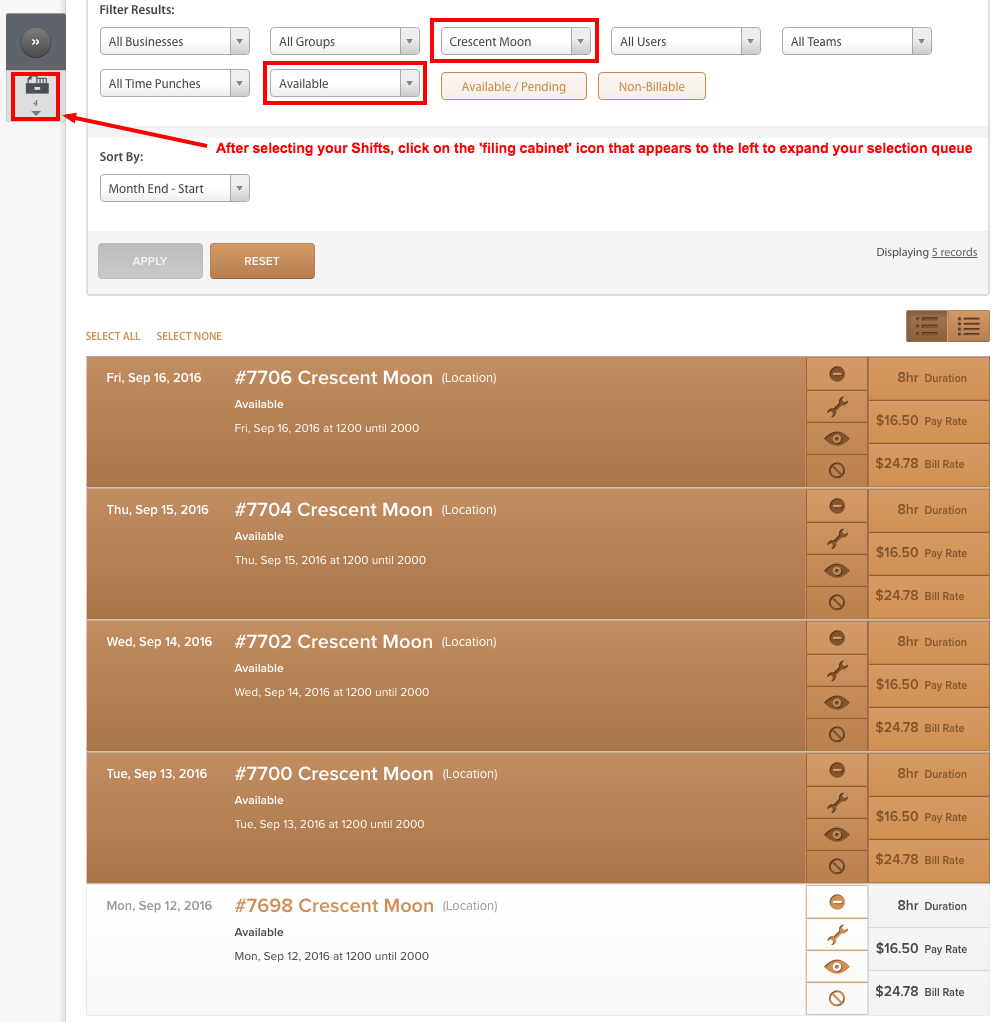This screenshot has height=1022, width=995.
Task: Click wrench icon on shift #7698
Action: 837,935
